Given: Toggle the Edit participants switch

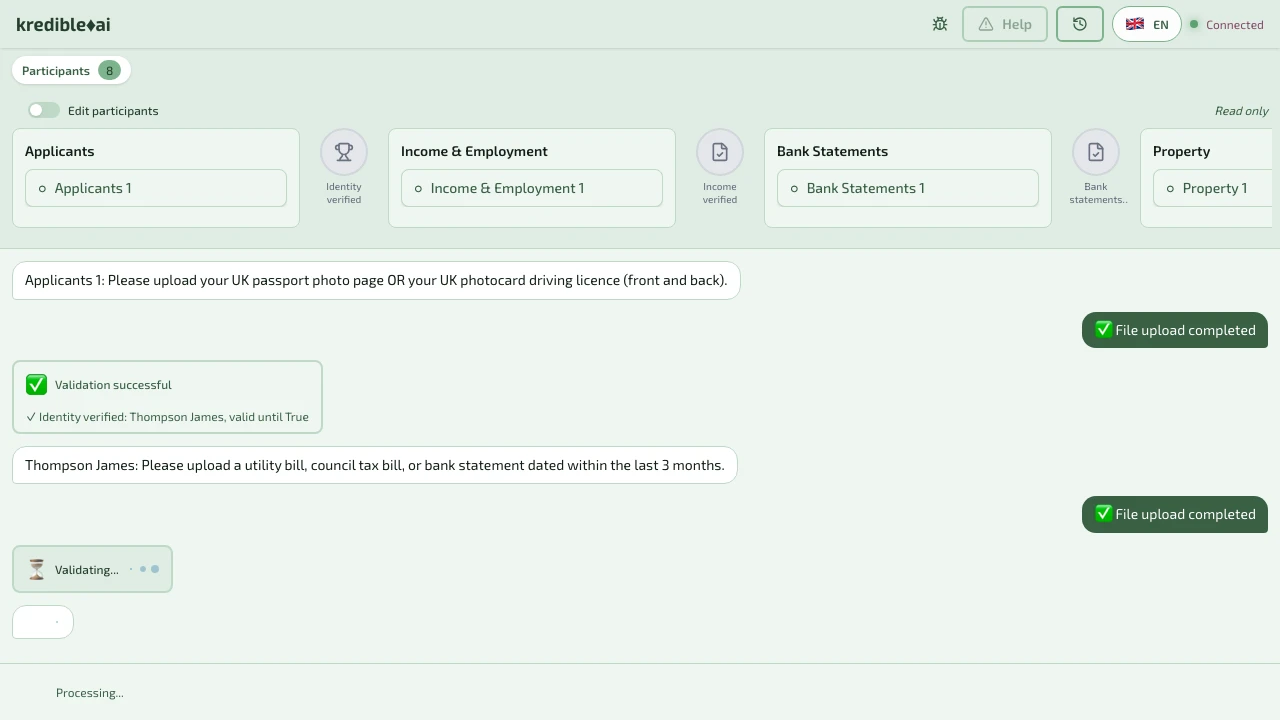Looking at the screenshot, I should point(44,111).
